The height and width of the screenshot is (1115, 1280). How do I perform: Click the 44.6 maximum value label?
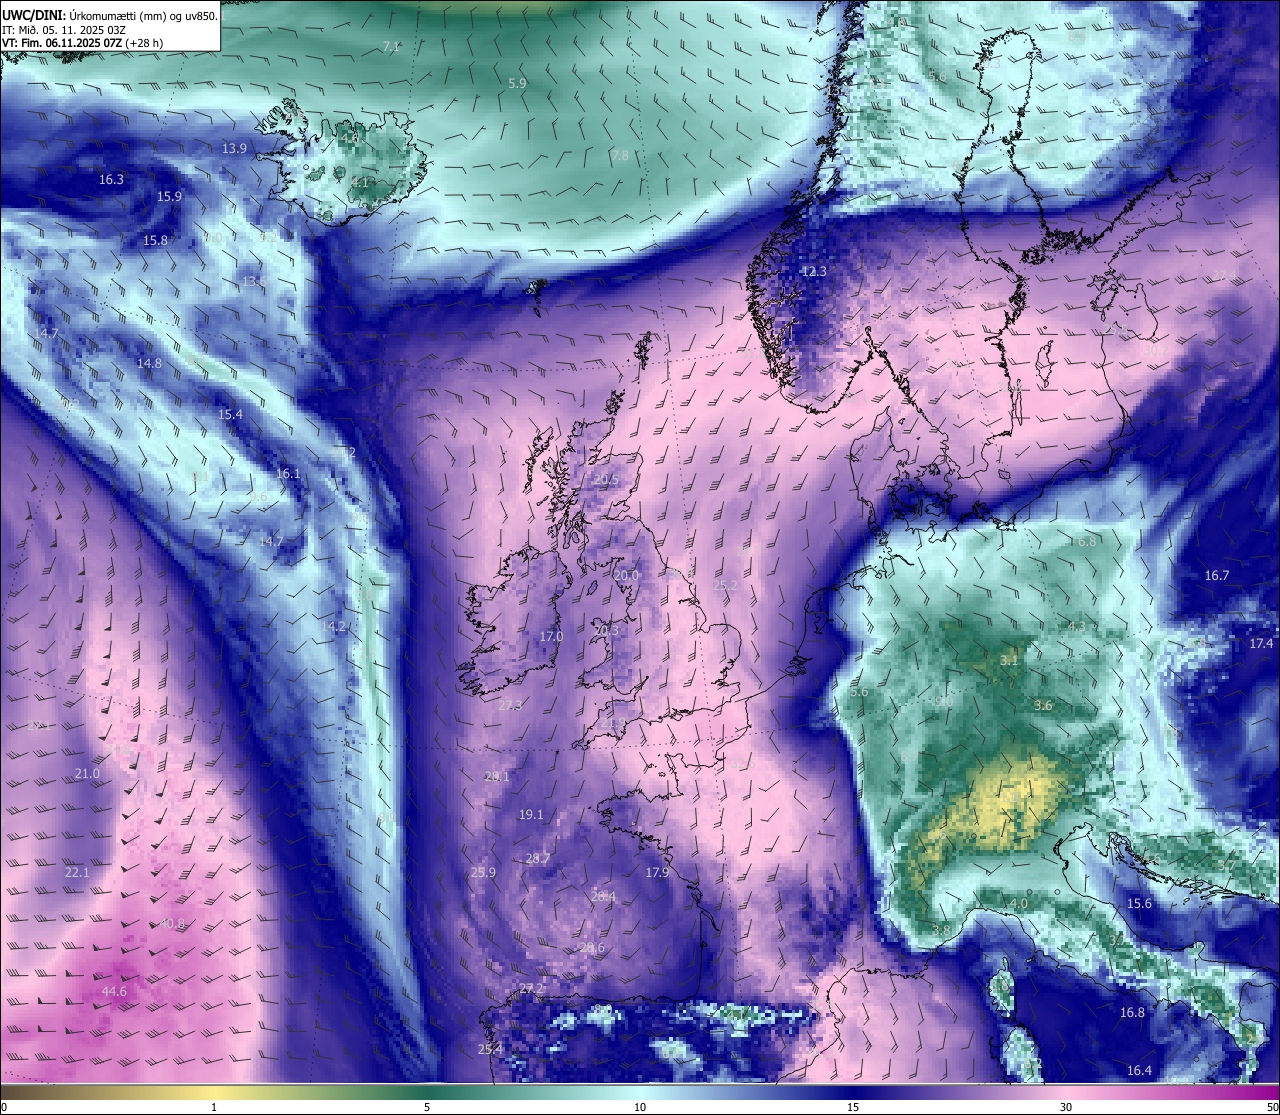[x=114, y=992]
